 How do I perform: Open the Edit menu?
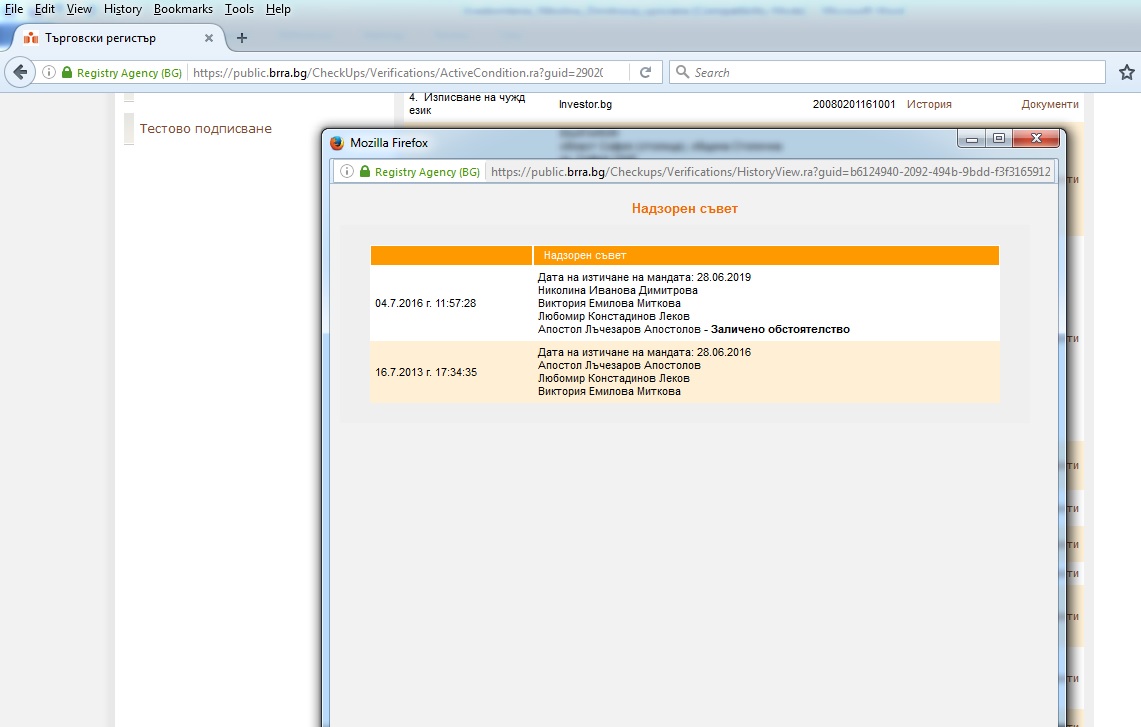point(44,9)
